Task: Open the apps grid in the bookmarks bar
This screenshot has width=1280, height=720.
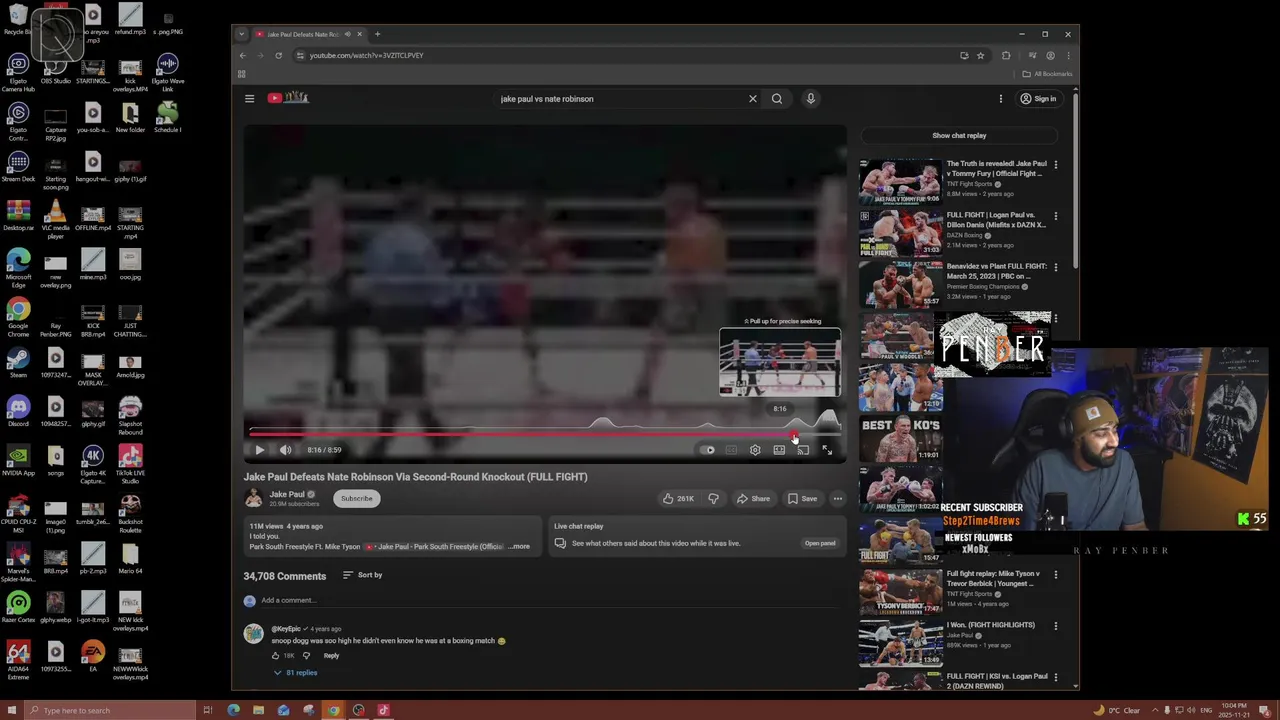Action: (x=241, y=74)
